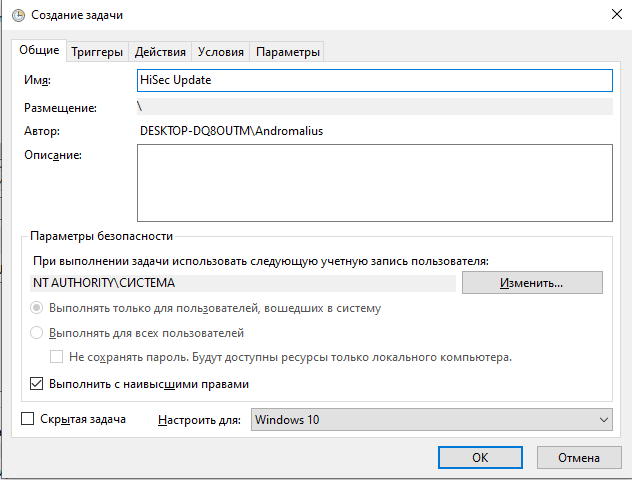Click the Размещение: label
This screenshot has width=632, height=480.
(60, 108)
